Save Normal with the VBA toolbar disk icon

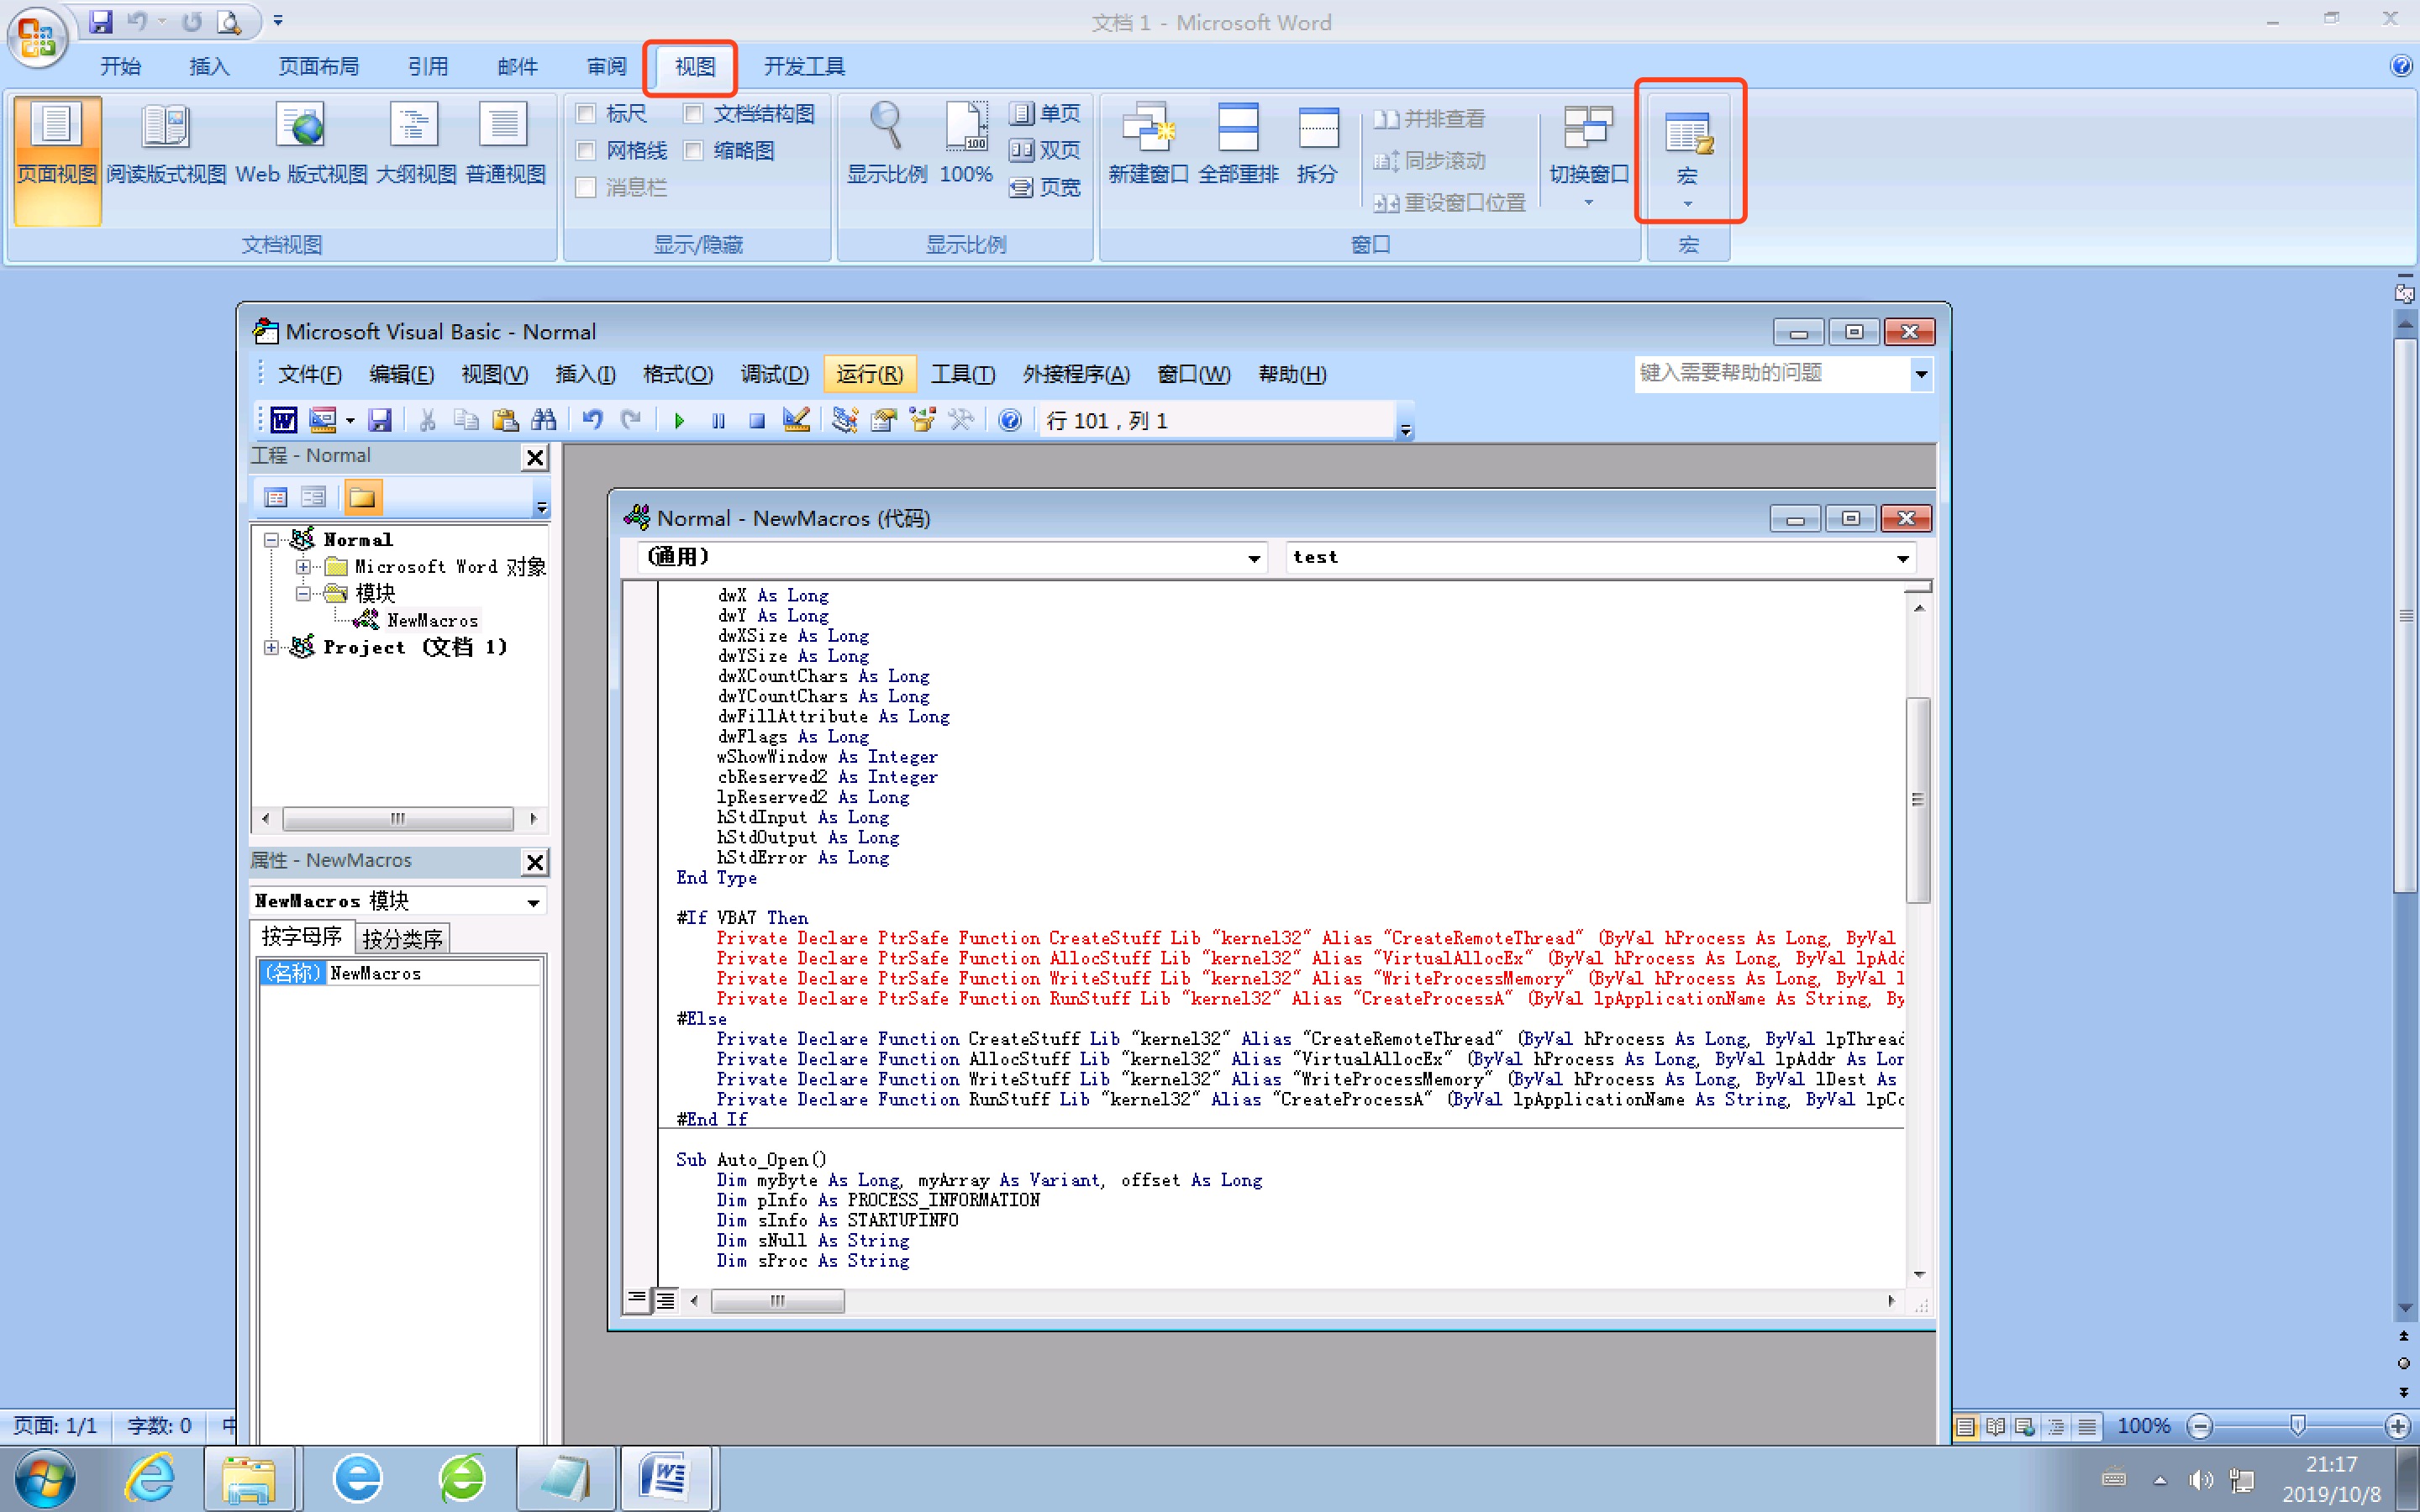[380, 420]
